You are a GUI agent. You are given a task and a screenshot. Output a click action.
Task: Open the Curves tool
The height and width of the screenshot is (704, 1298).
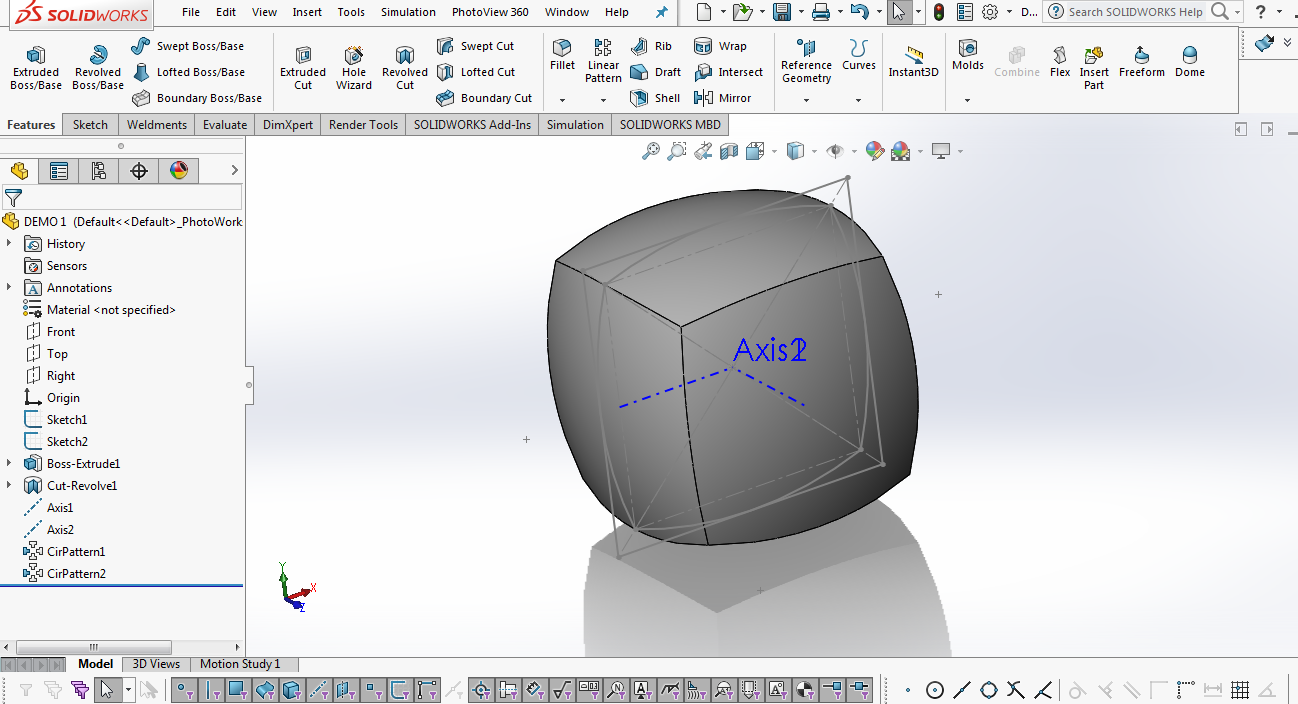click(x=858, y=55)
